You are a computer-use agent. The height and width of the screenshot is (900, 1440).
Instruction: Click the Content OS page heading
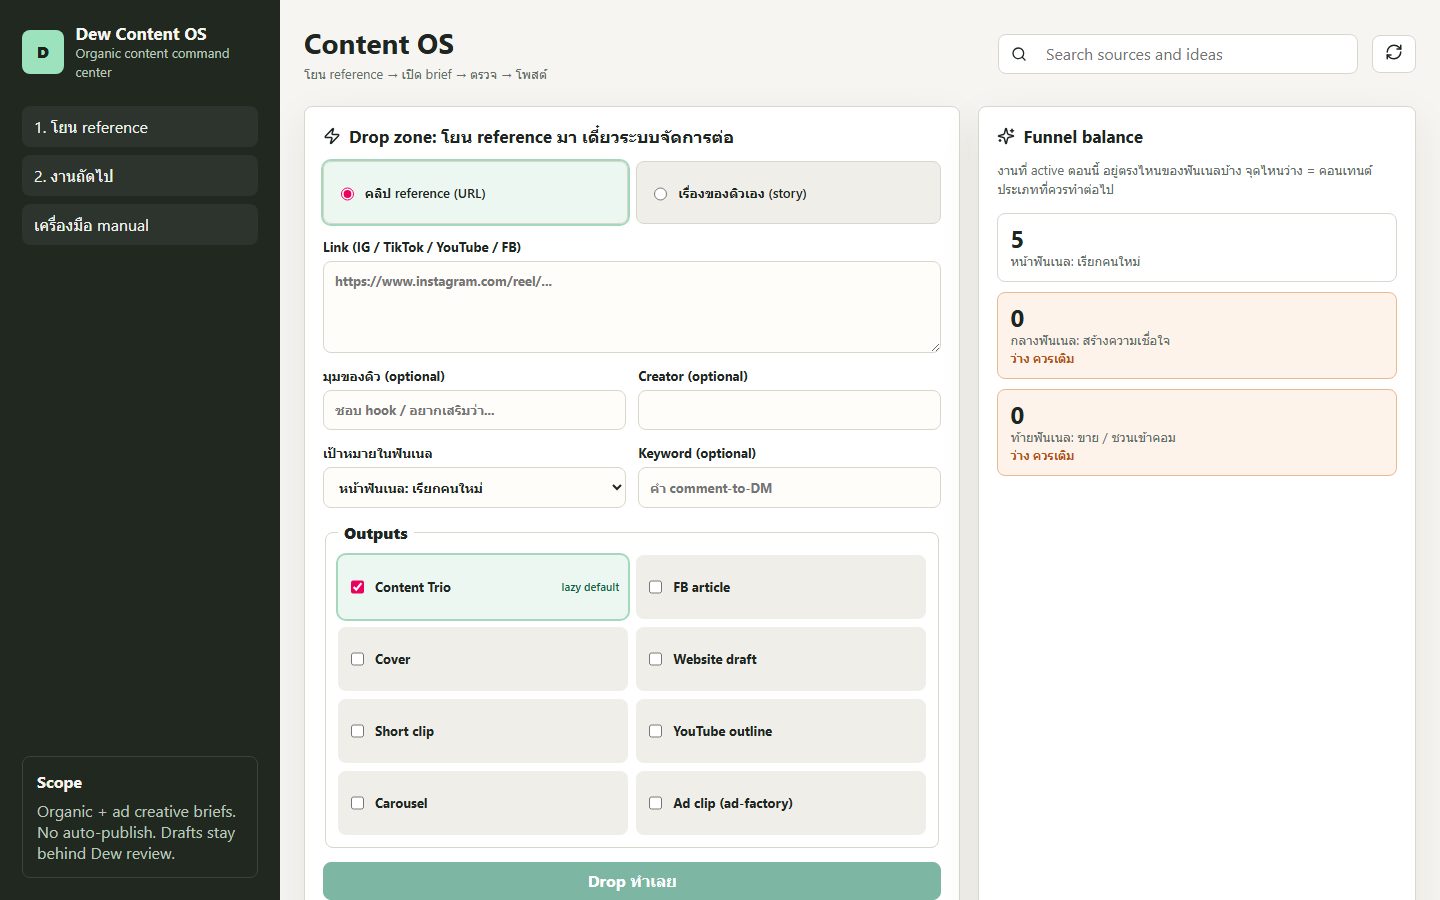pyautogui.click(x=379, y=45)
